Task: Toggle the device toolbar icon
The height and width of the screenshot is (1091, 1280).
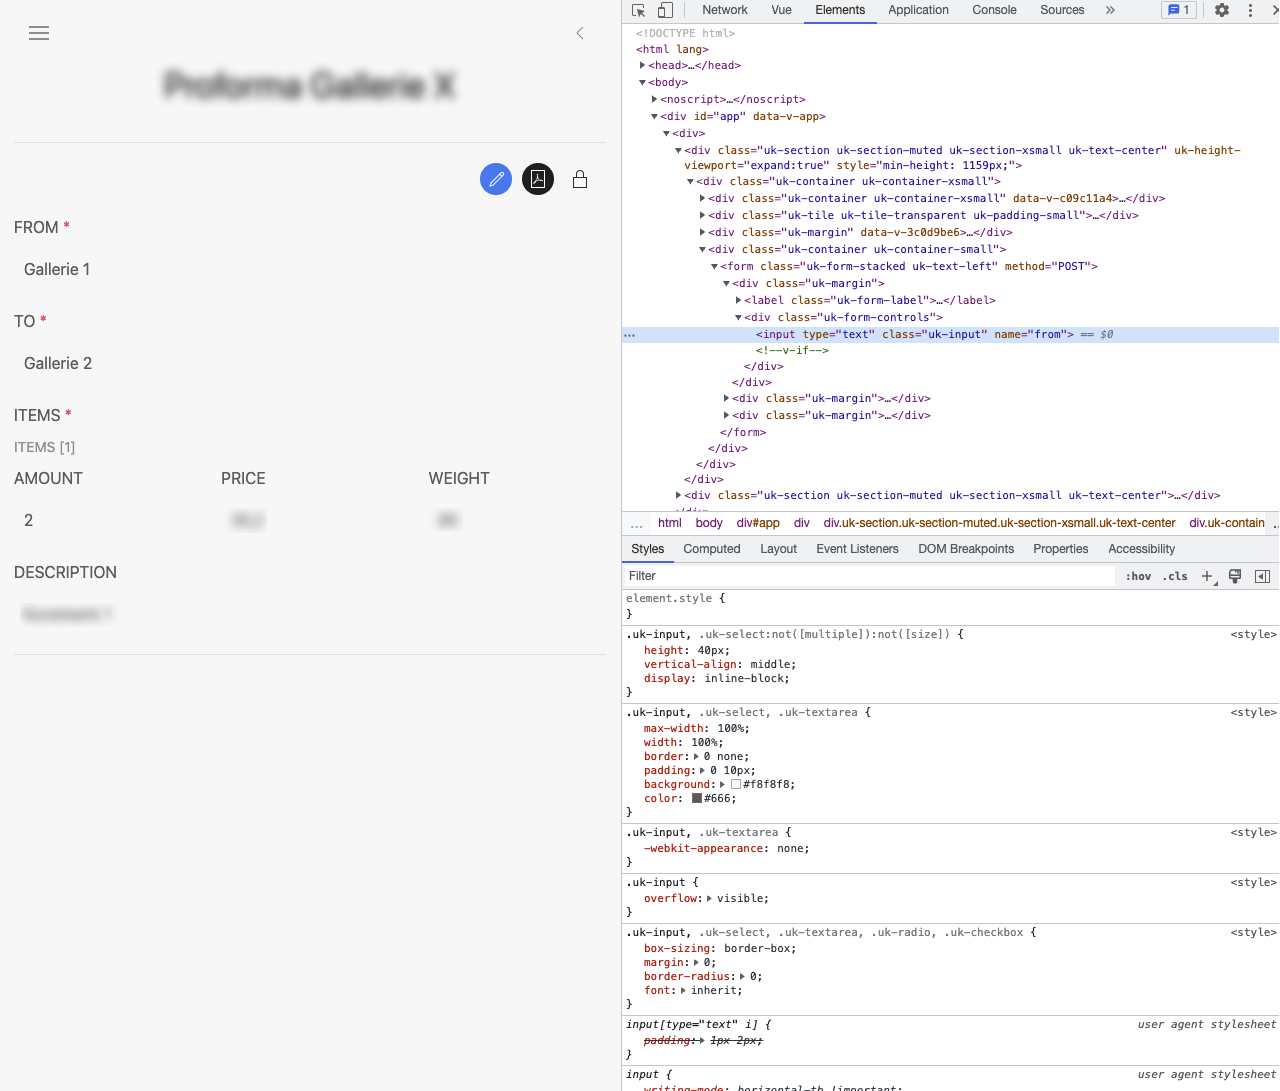Action: coord(663,10)
